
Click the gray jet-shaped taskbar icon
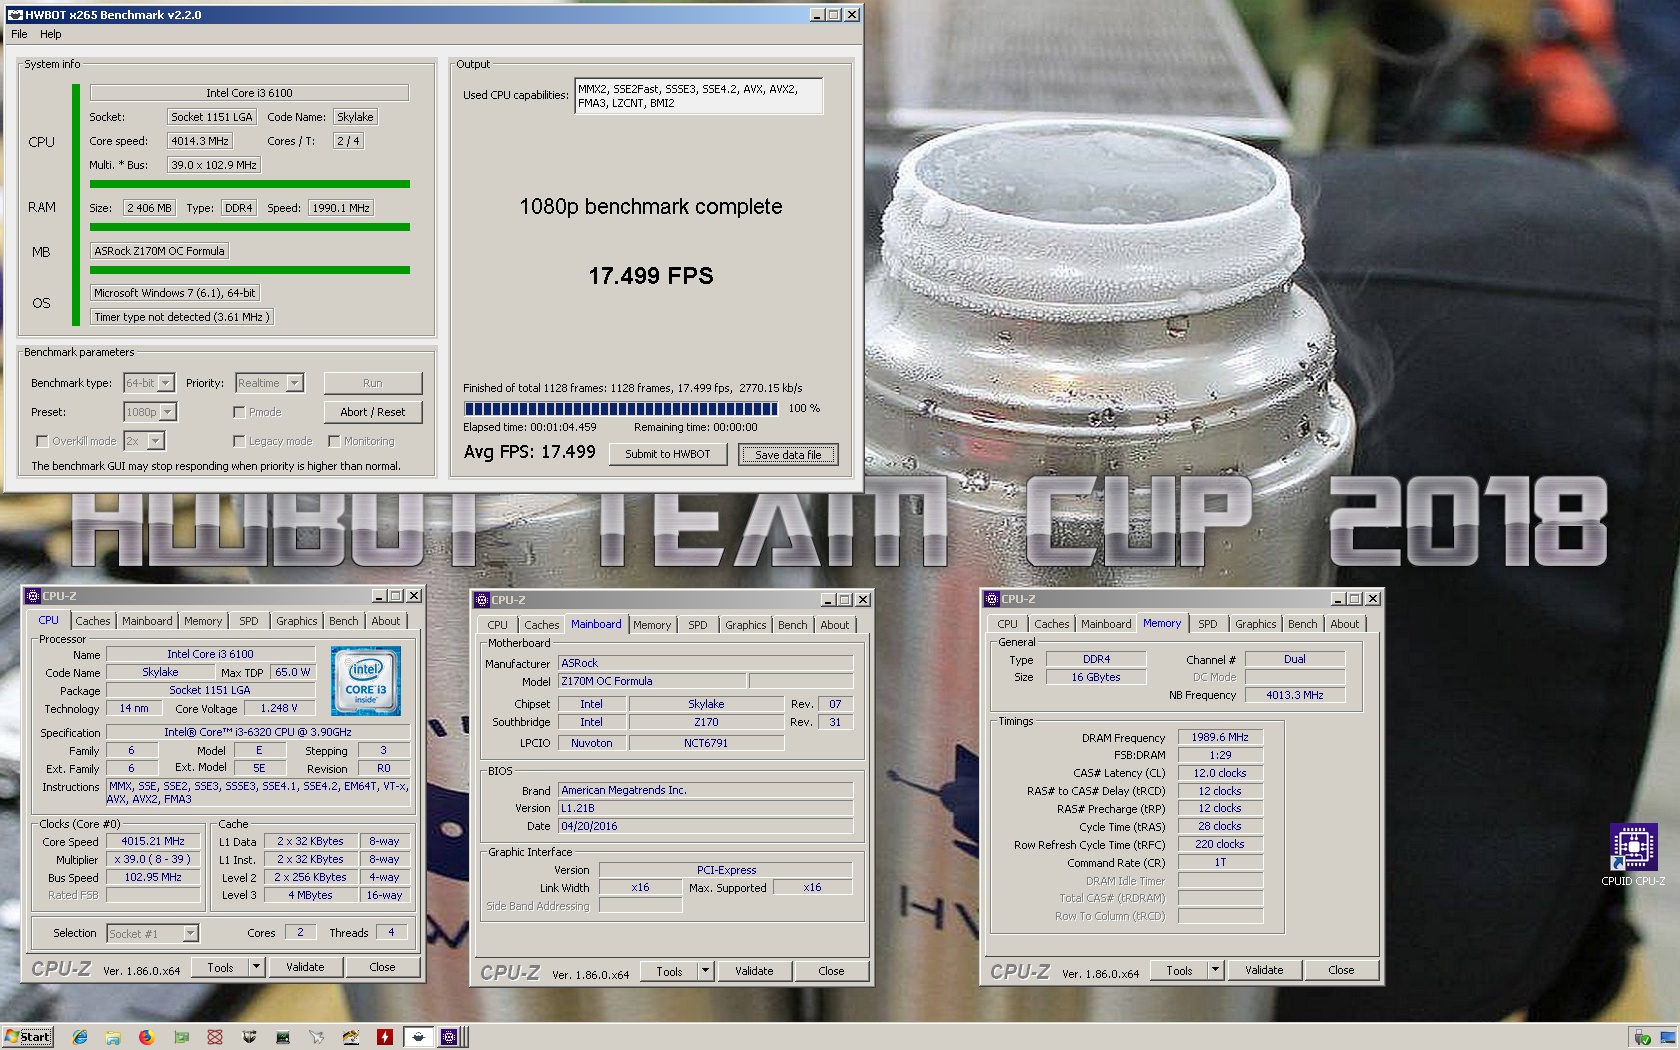pyautogui.click(x=317, y=1037)
